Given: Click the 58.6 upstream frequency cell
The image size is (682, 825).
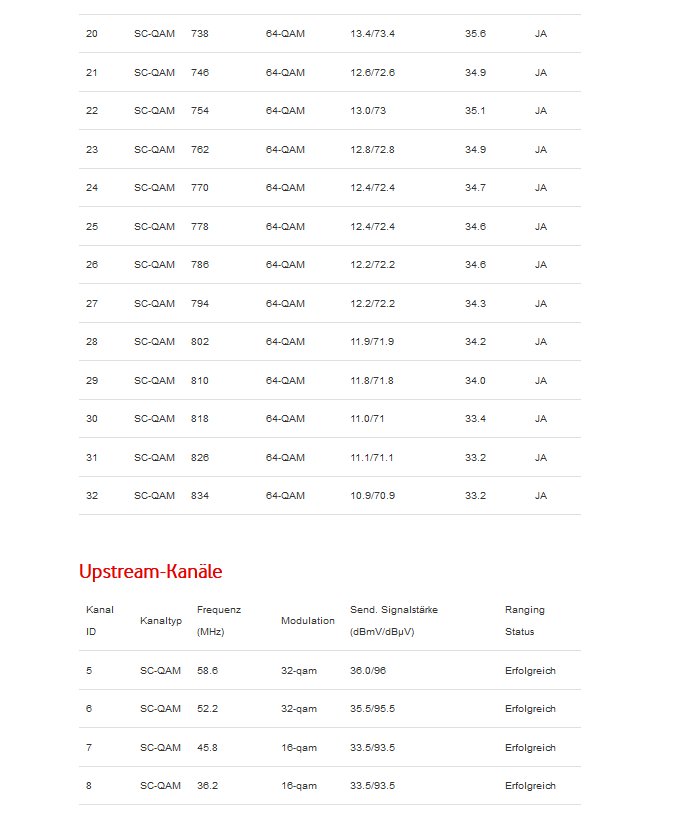Looking at the screenshot, I should coord(207,671).
